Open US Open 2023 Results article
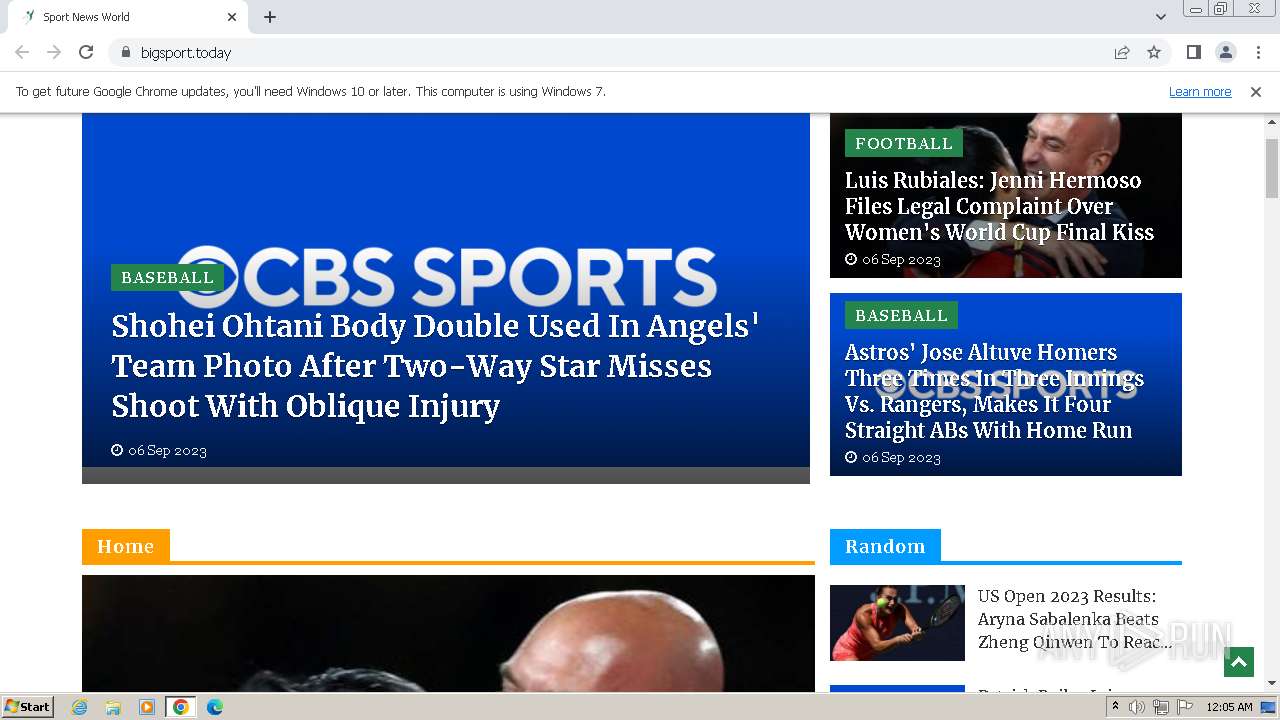 (x=1074, y=619)
